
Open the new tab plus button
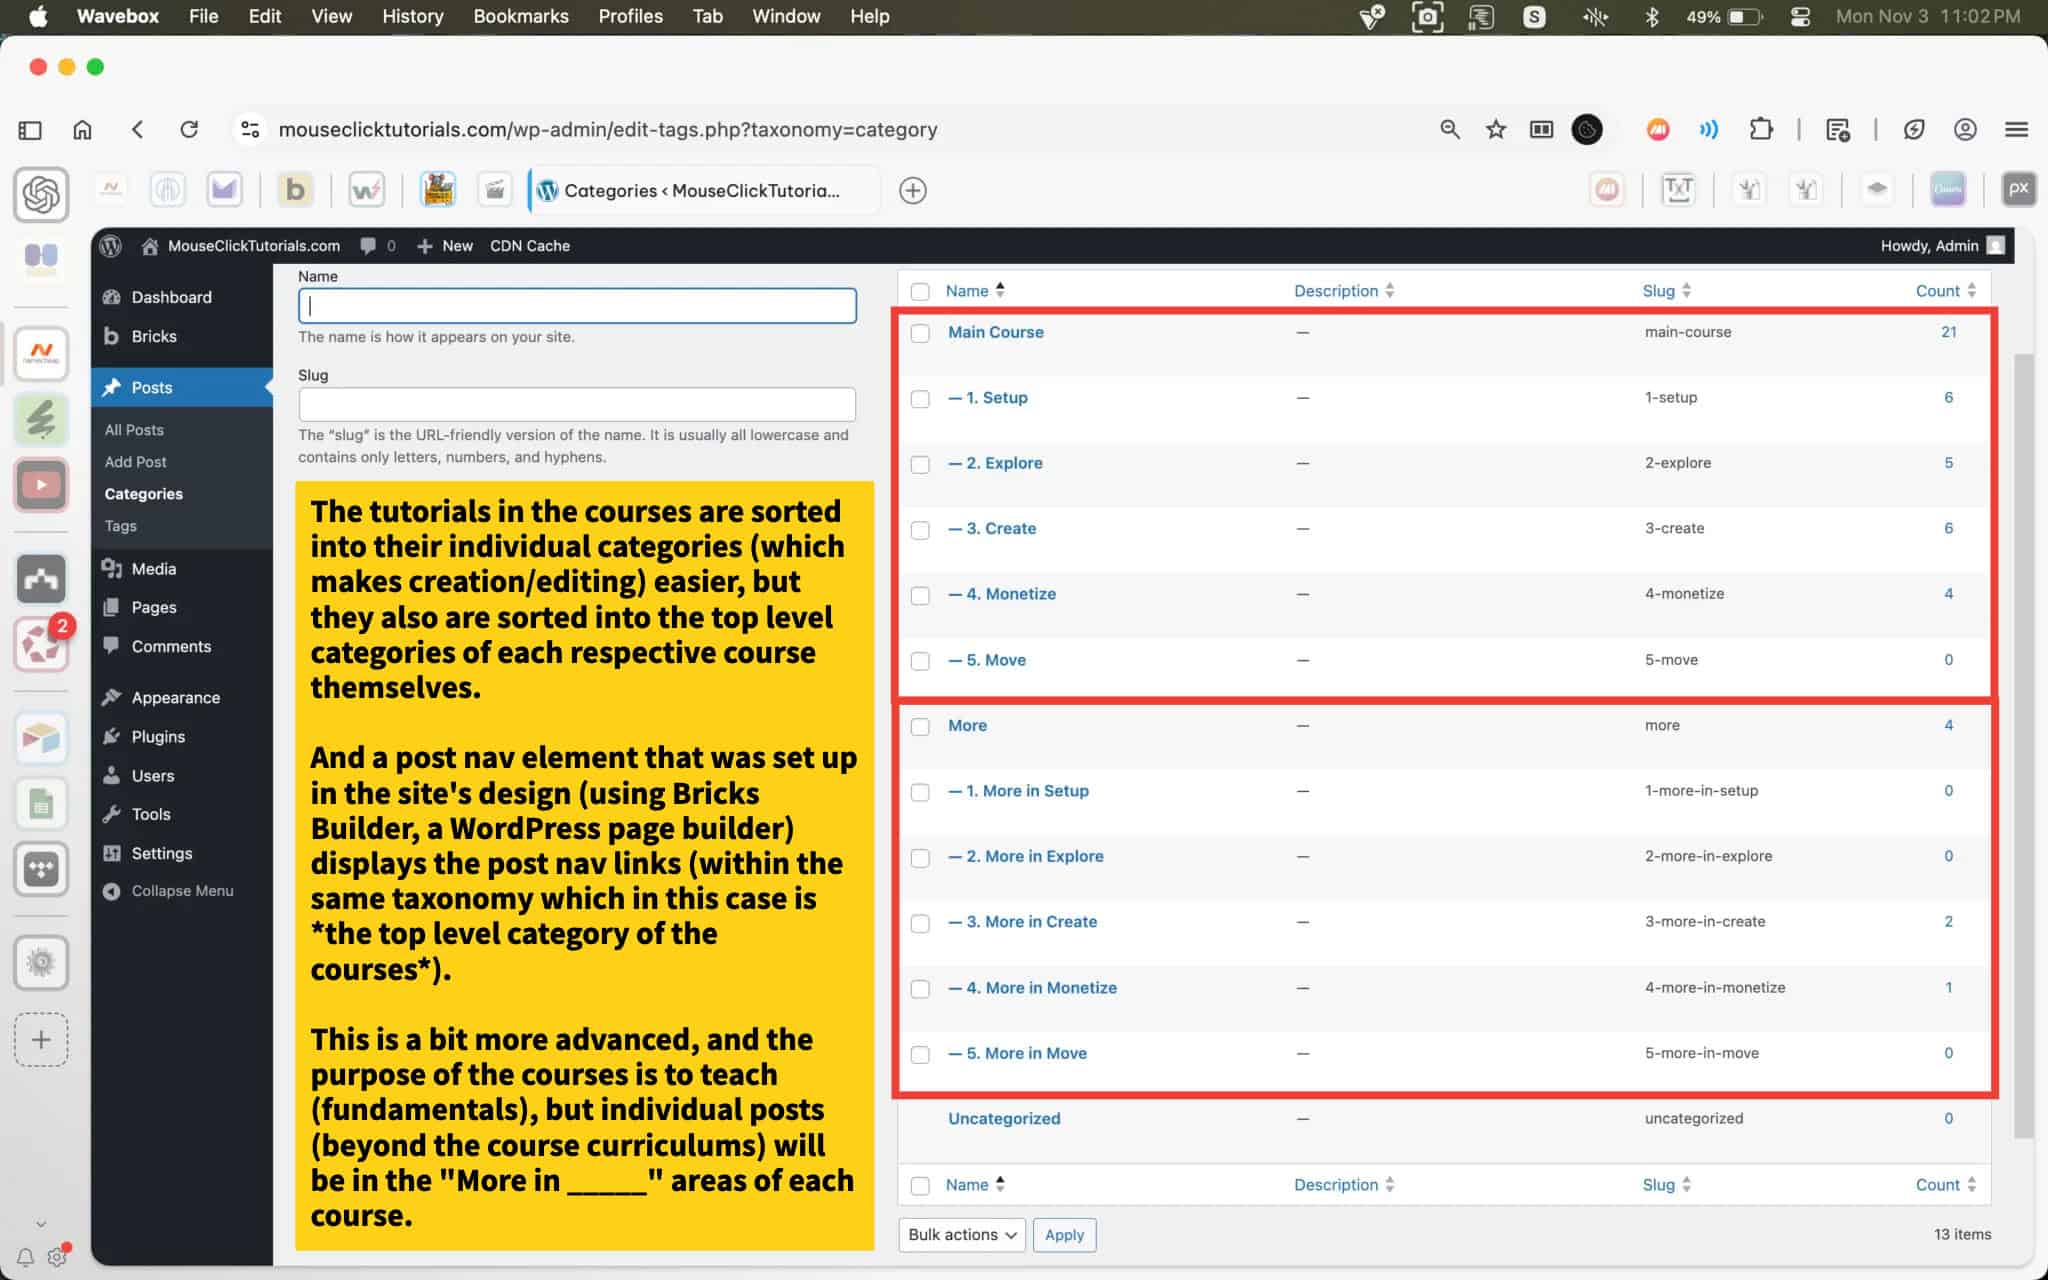(x=912, y=191)
